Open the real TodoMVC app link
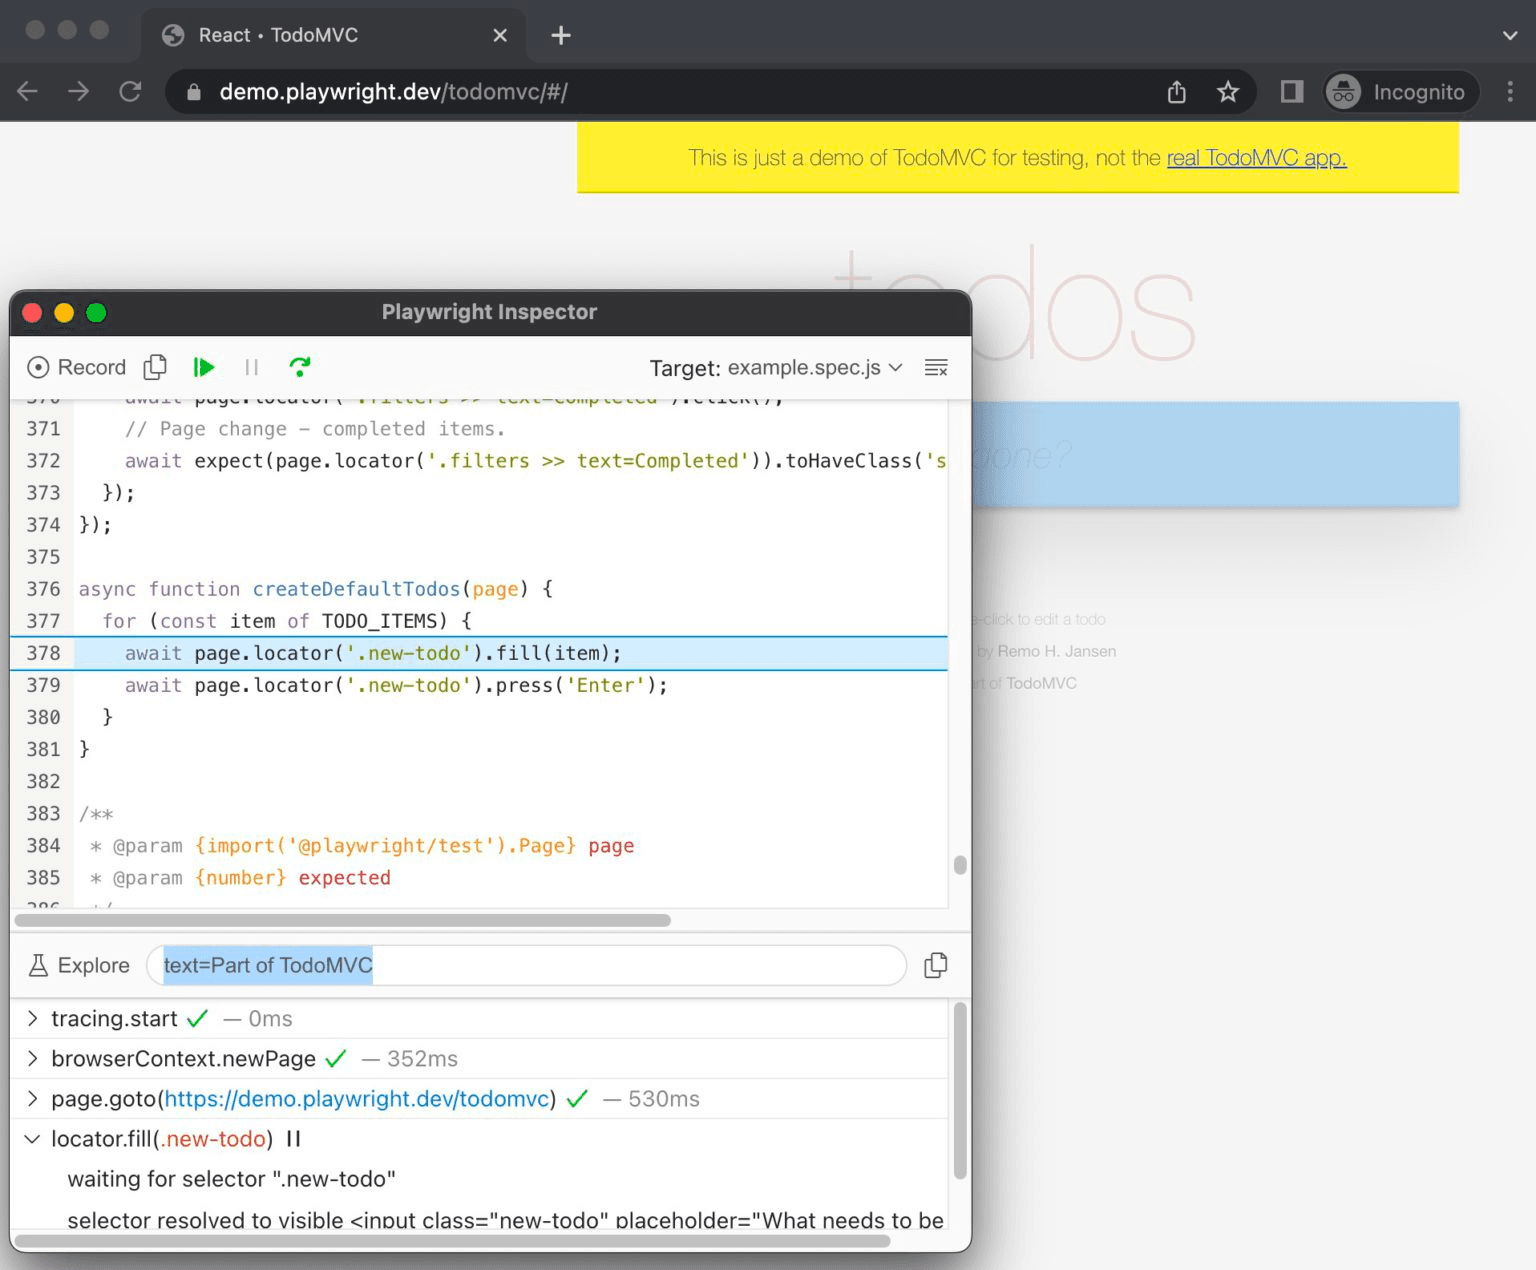 pos(1256,158)
